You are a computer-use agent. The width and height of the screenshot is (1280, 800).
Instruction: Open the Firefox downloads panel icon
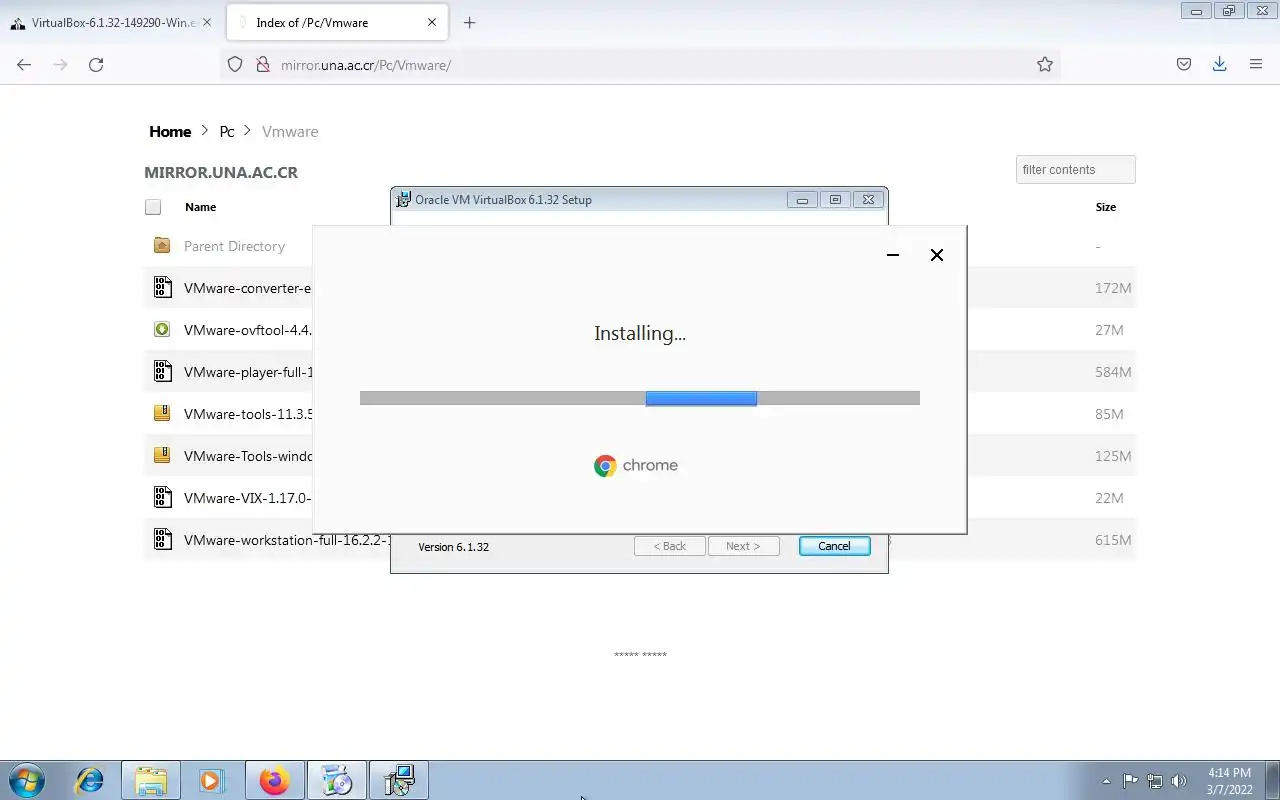[x=1220, y=64]
